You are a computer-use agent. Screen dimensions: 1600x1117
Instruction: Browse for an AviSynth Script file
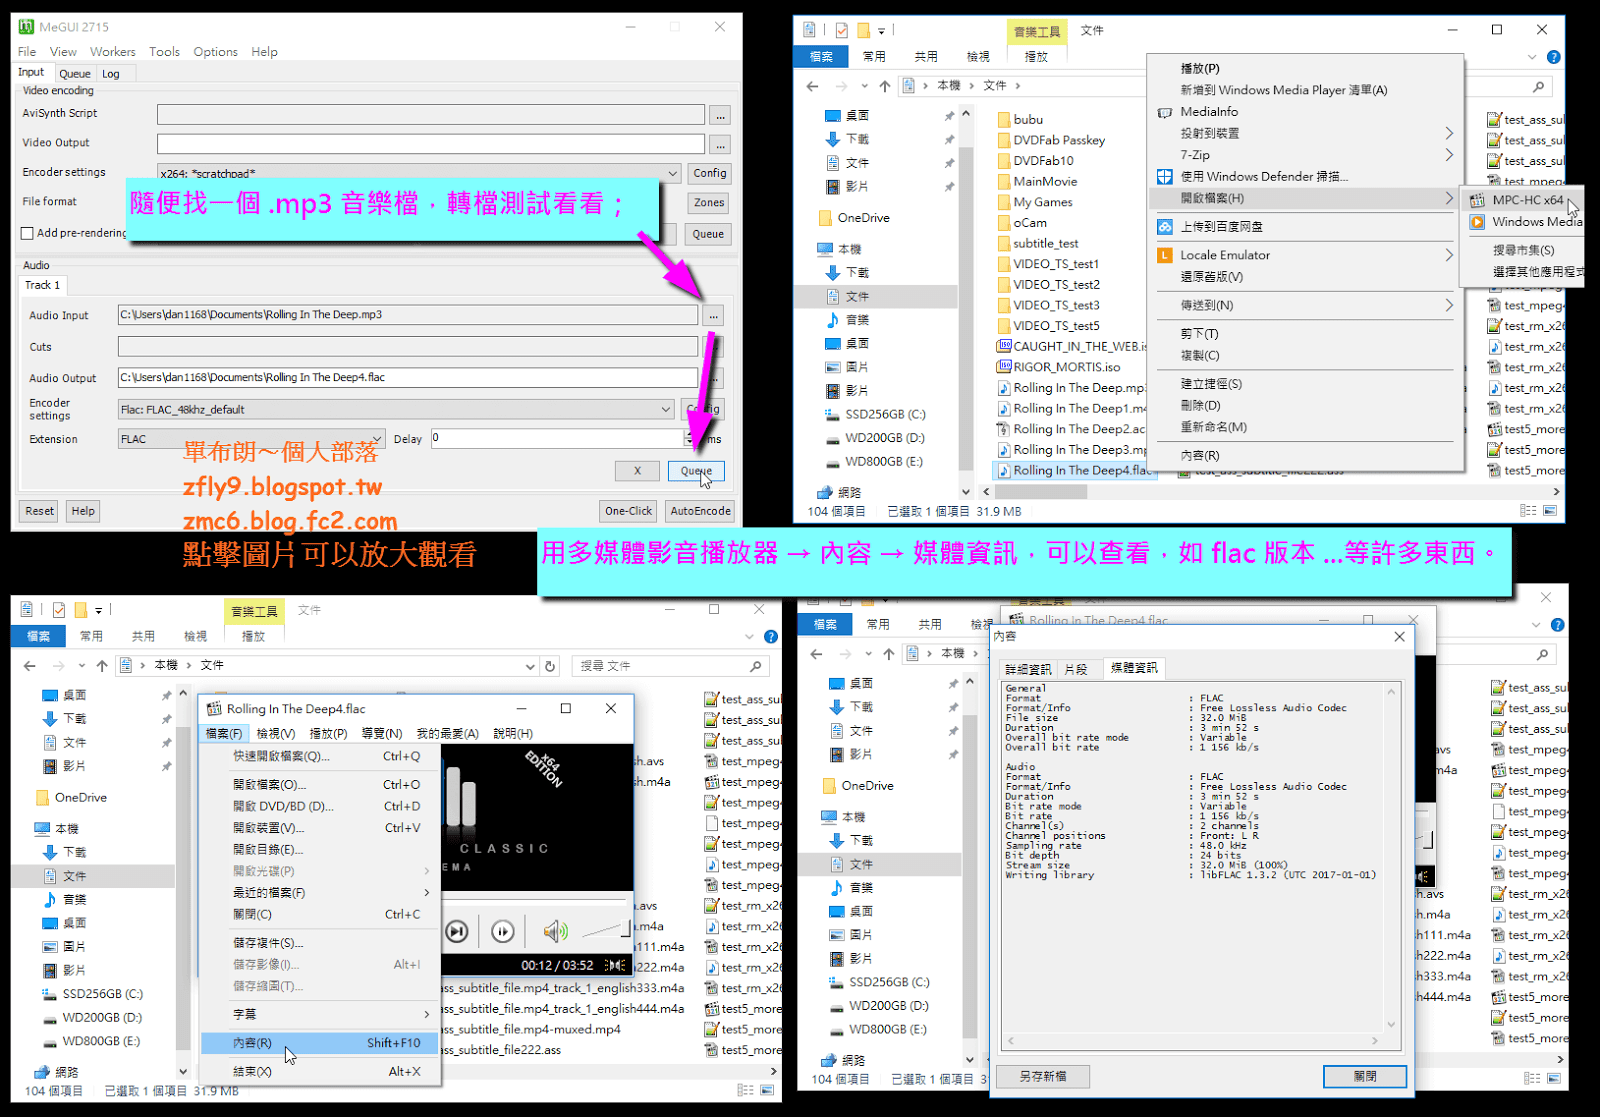(720, 116)
